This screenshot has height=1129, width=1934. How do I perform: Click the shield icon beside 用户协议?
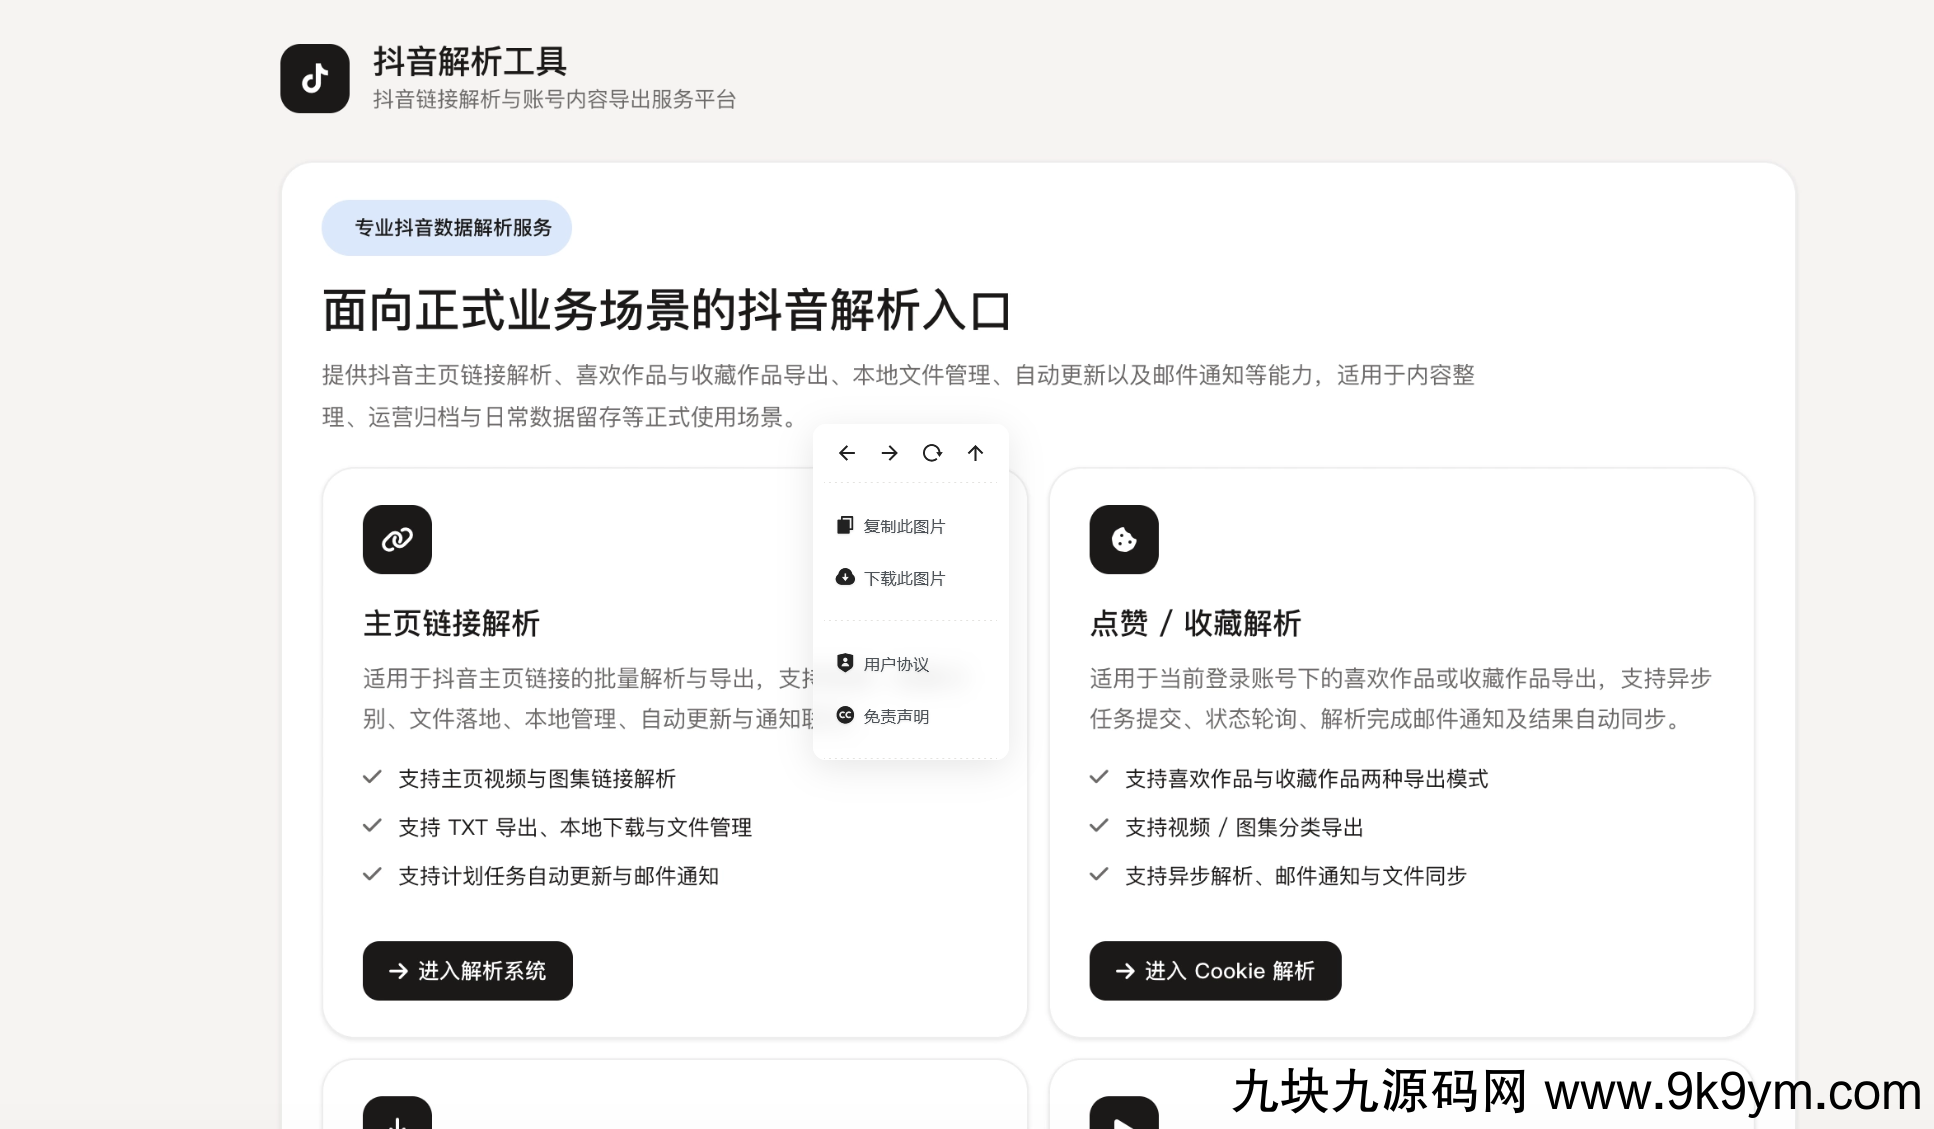[x=845, y=663]
